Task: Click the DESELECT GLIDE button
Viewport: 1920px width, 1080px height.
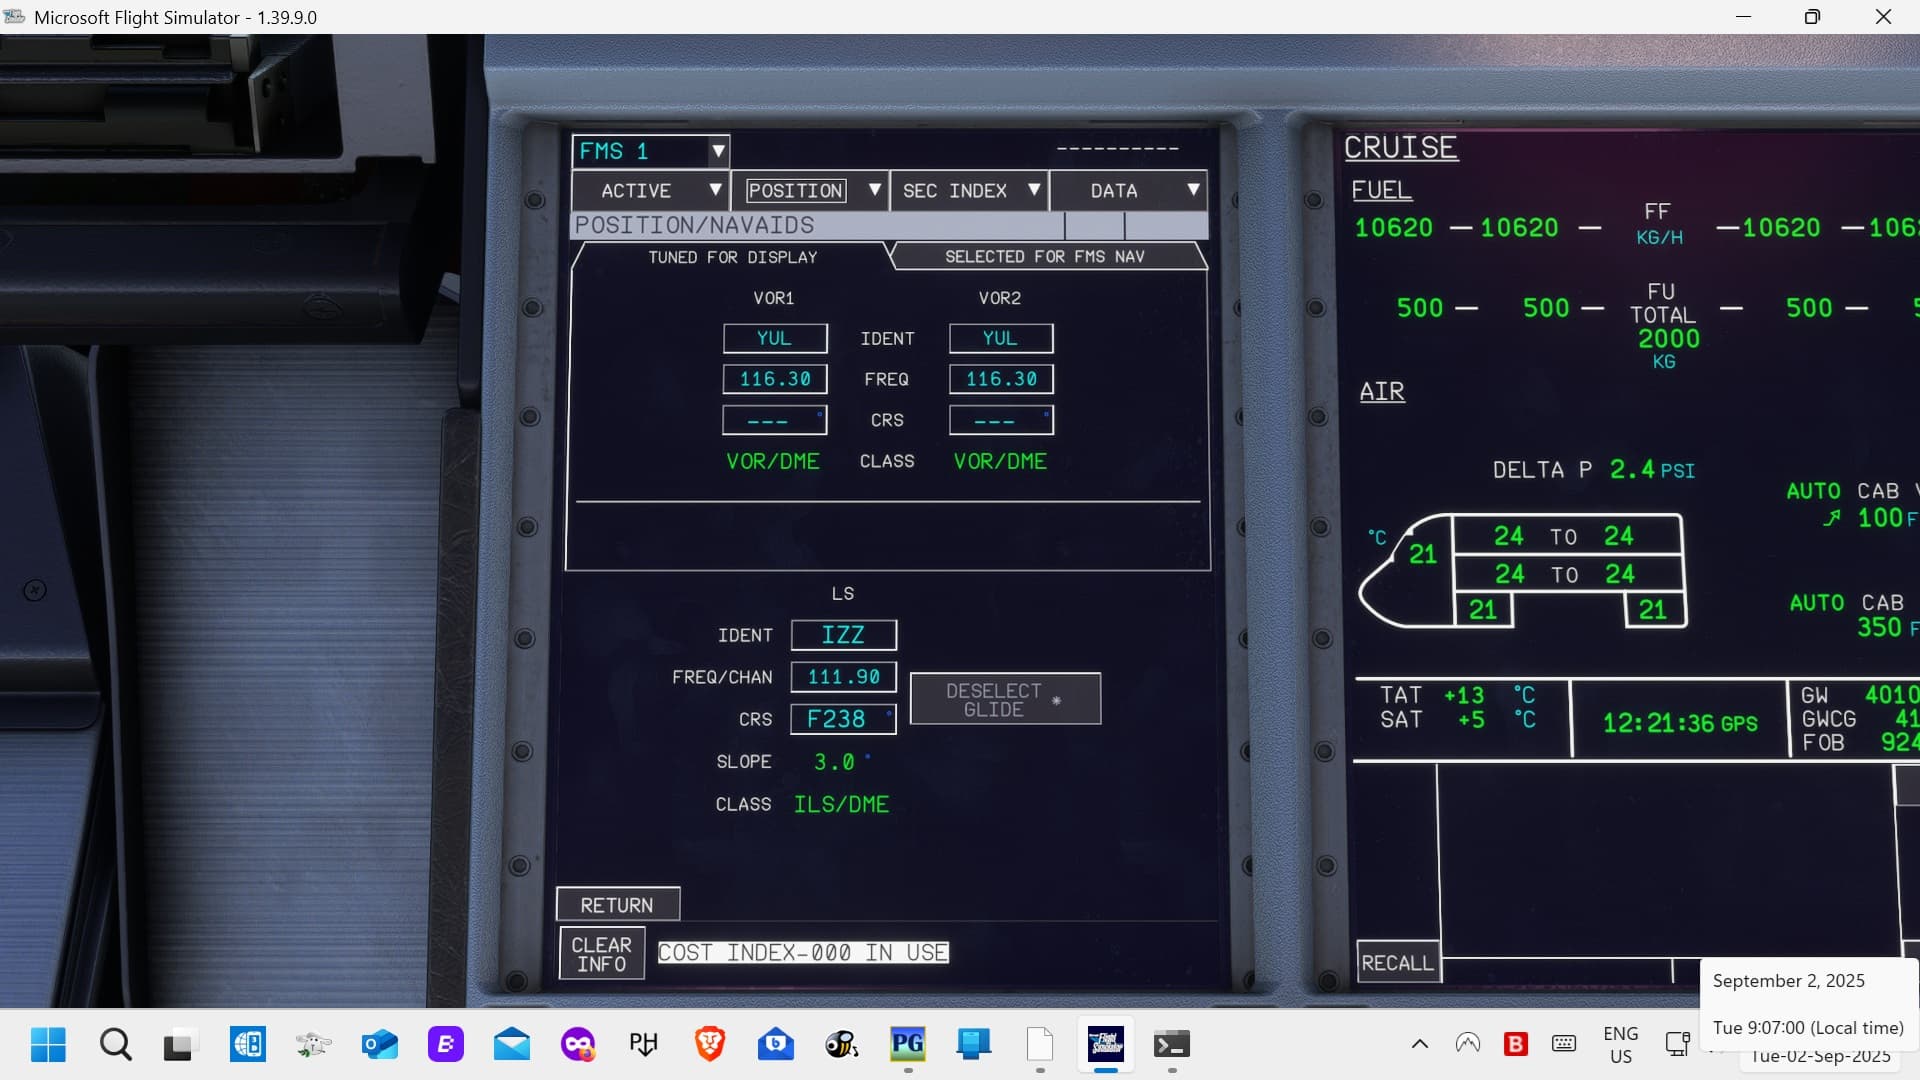Action: coord(1005,699)
